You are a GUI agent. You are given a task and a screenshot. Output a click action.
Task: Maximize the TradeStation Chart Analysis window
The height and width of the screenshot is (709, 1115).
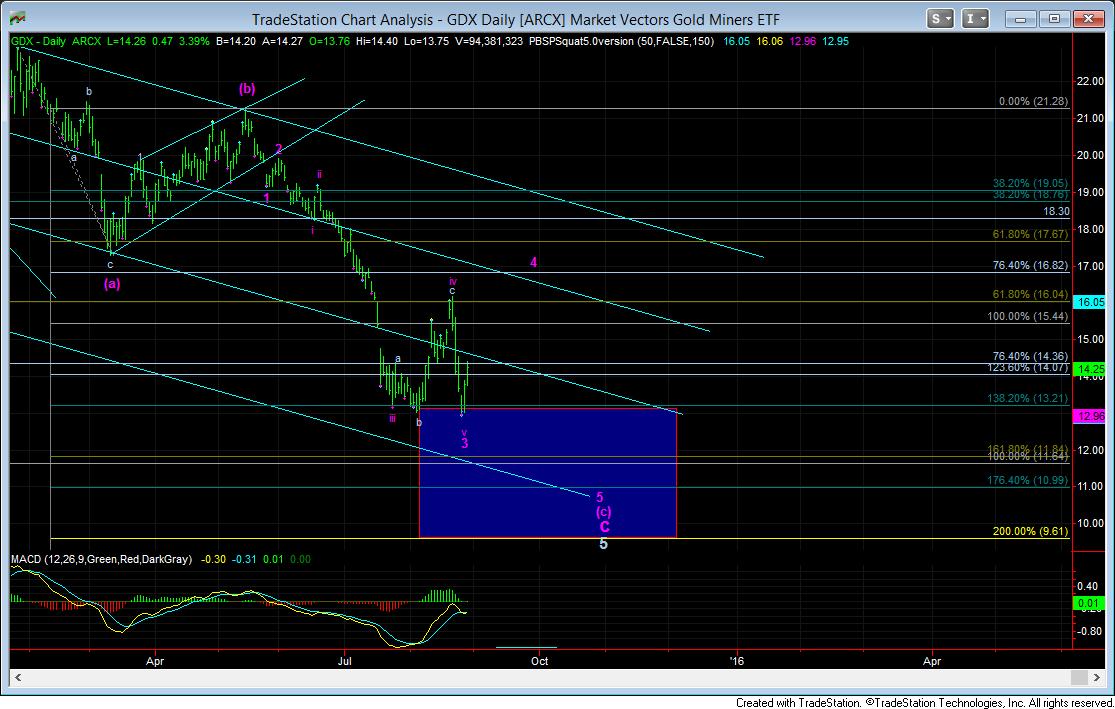1054,18
